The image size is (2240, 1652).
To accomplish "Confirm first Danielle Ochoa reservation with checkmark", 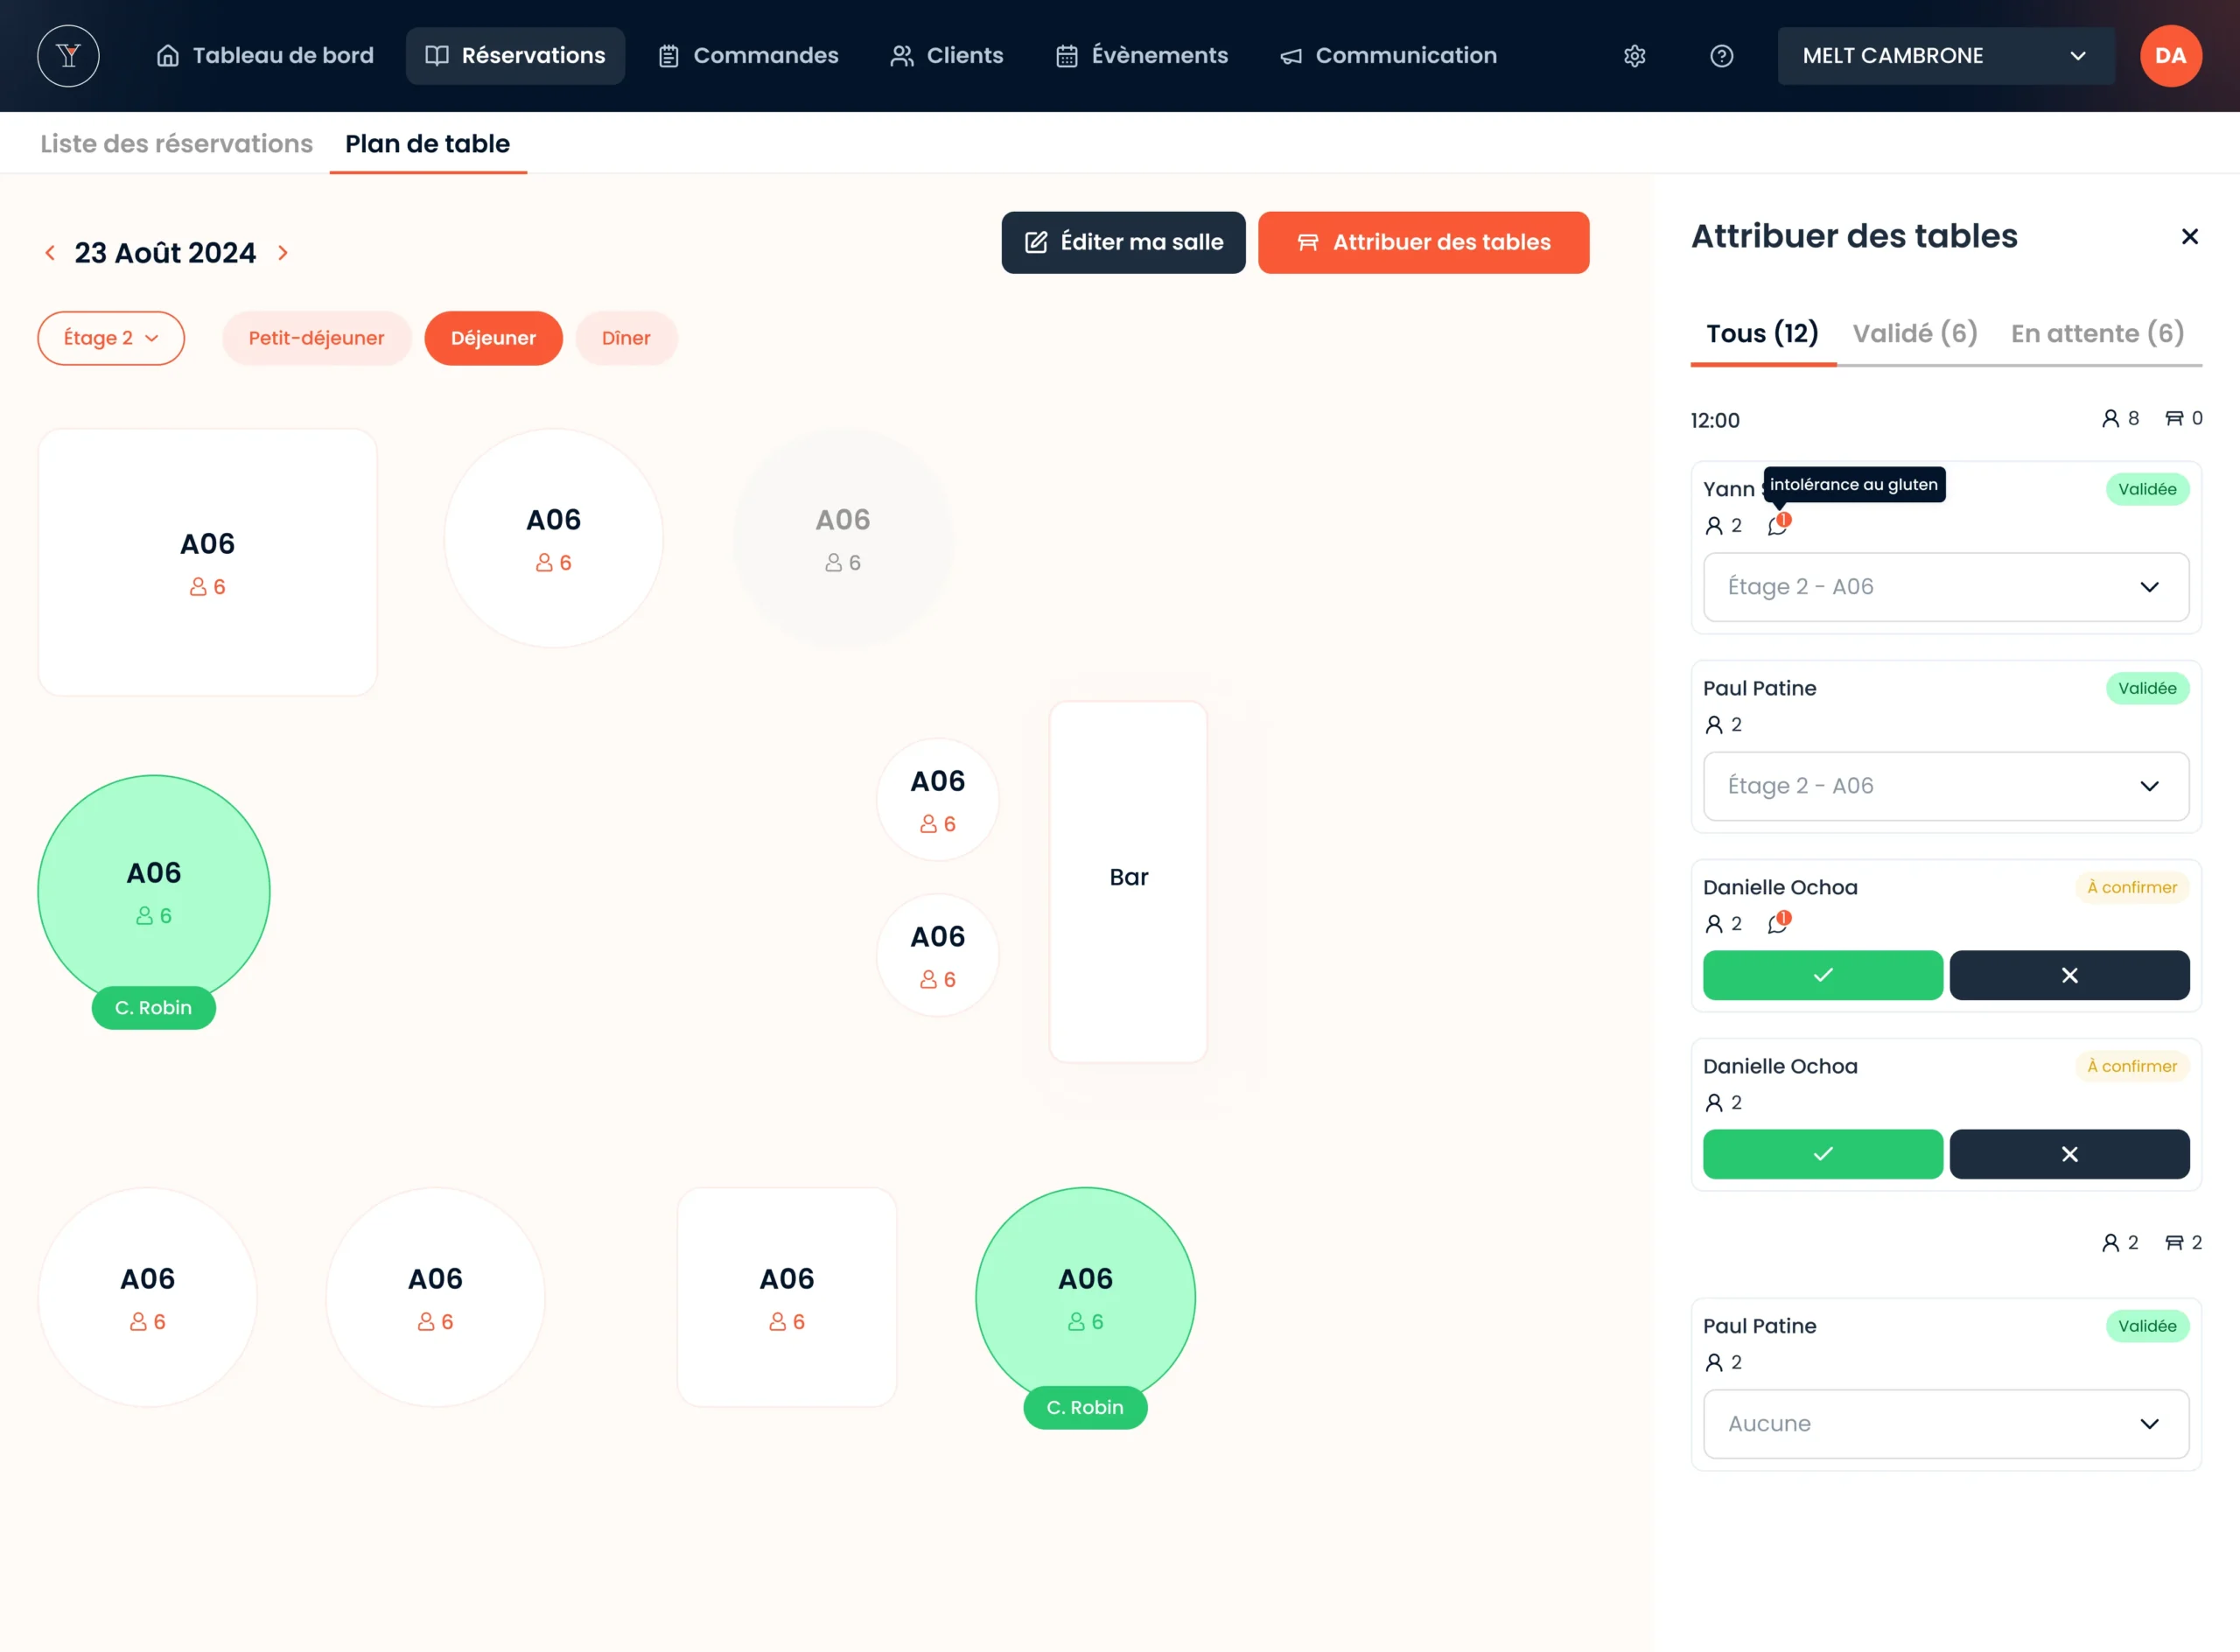I will (1822, 975).
